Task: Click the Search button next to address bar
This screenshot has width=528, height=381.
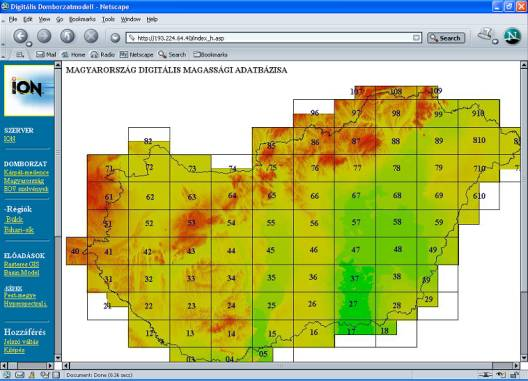Action: tap(446, 38)
